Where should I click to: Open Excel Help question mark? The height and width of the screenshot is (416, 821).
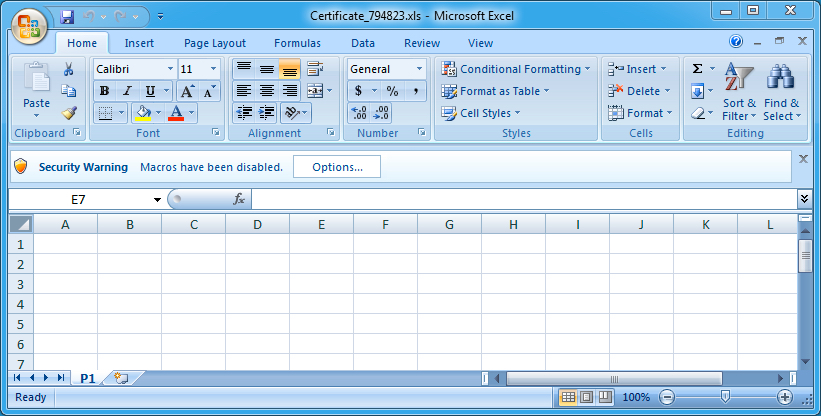736,41
